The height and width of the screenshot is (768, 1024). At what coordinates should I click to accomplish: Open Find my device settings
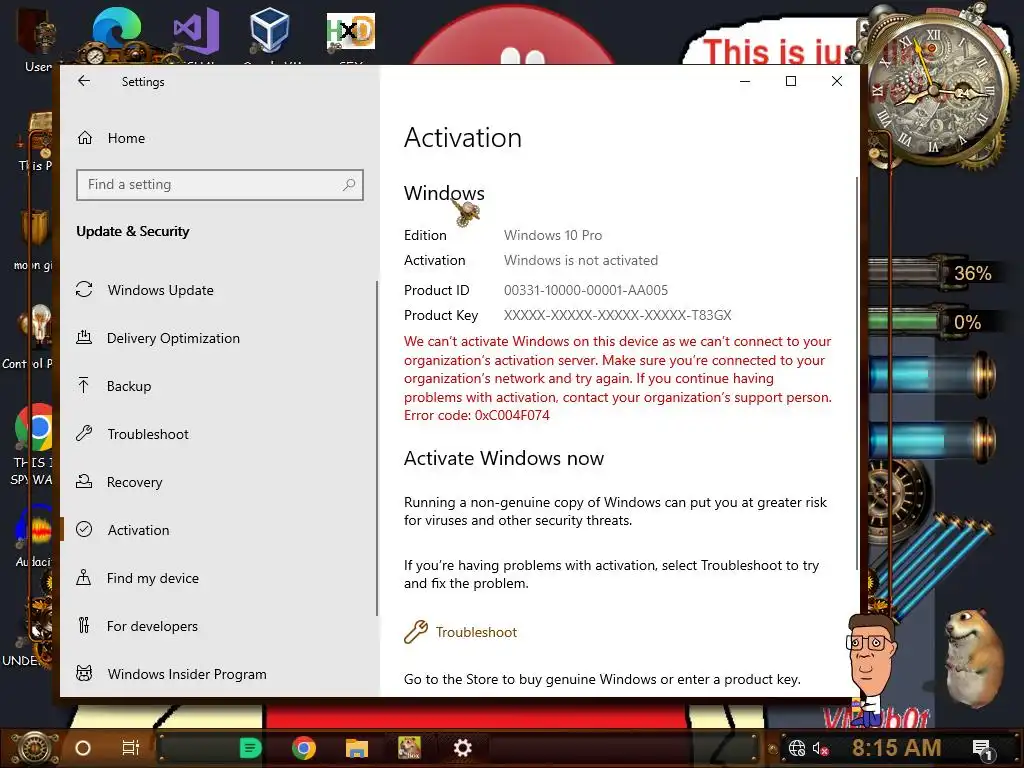point(153,578)
